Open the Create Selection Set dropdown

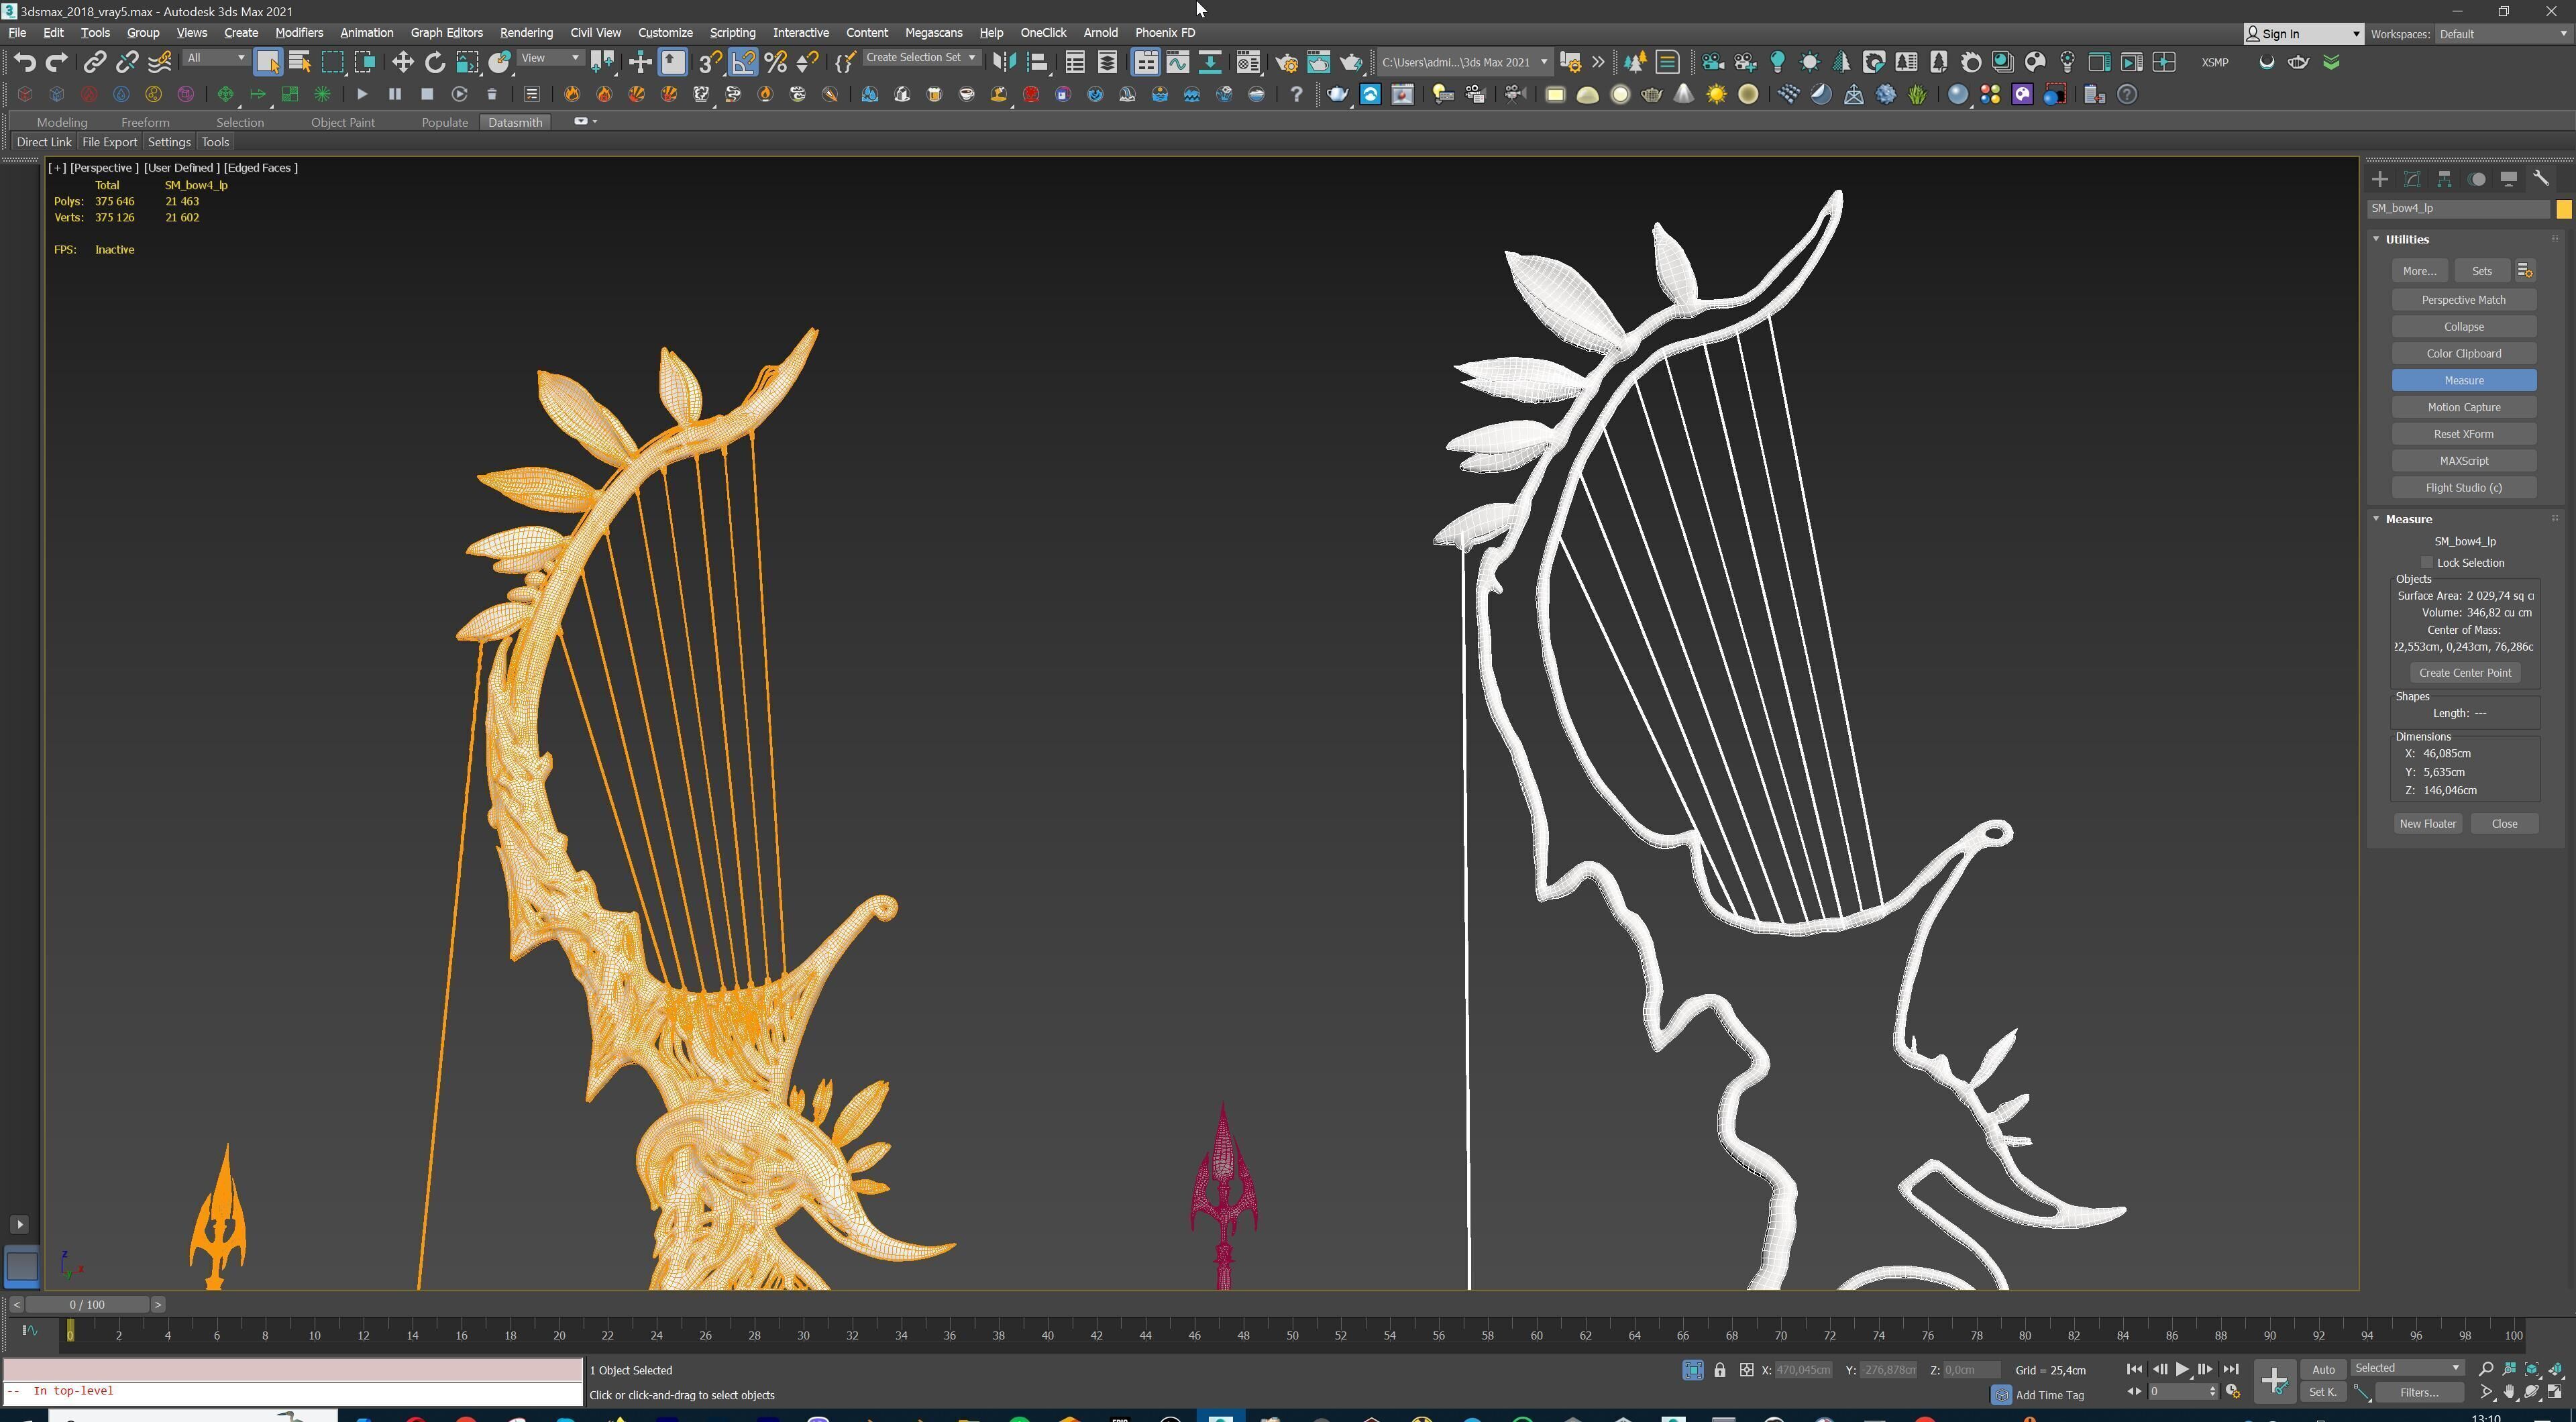[x=920, y=58]
